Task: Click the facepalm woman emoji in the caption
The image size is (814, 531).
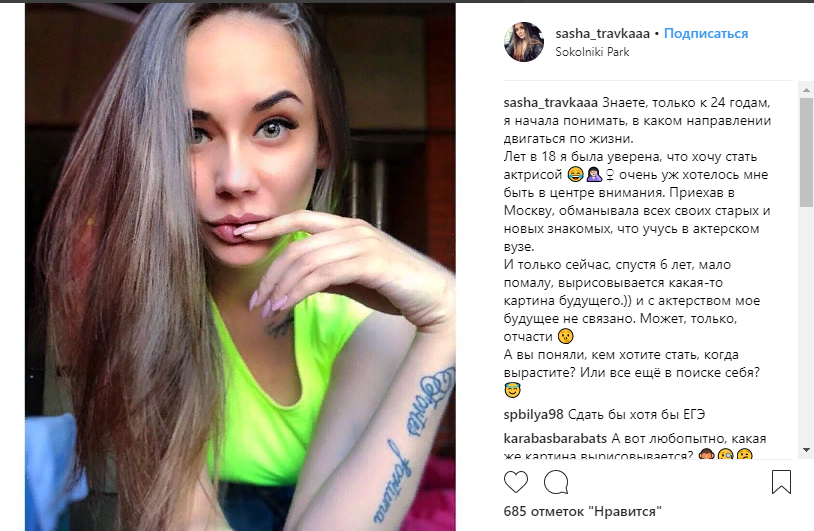Action: coord(594,175)
